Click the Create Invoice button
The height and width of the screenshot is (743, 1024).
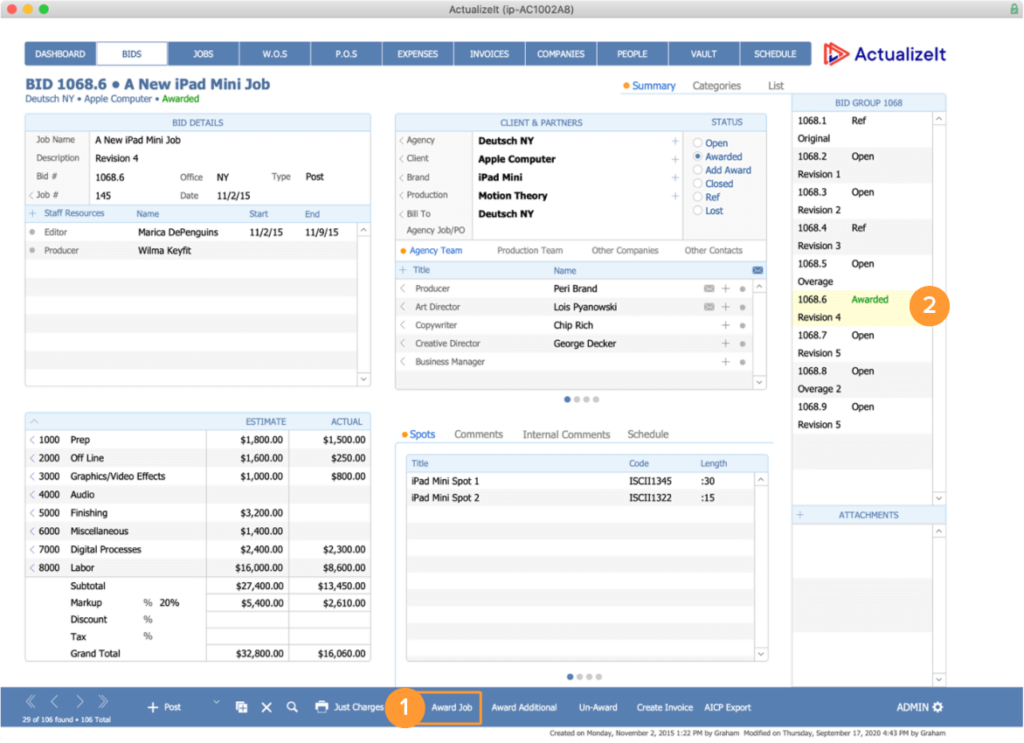point(665,708)
